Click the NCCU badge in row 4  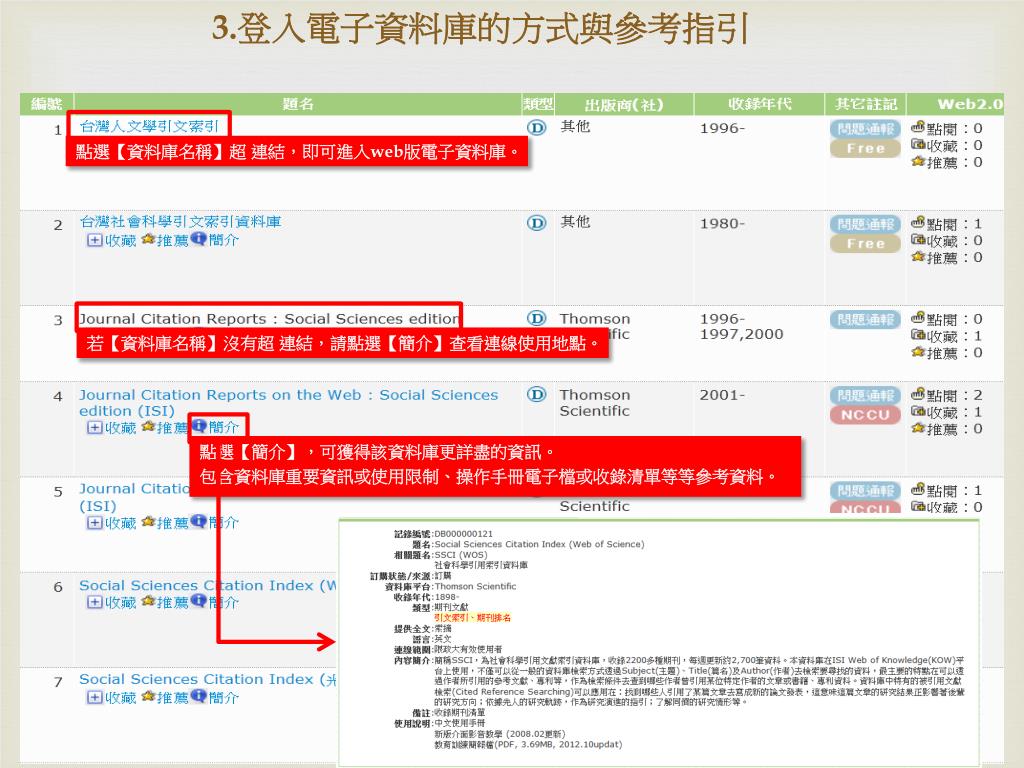point(864,415)
